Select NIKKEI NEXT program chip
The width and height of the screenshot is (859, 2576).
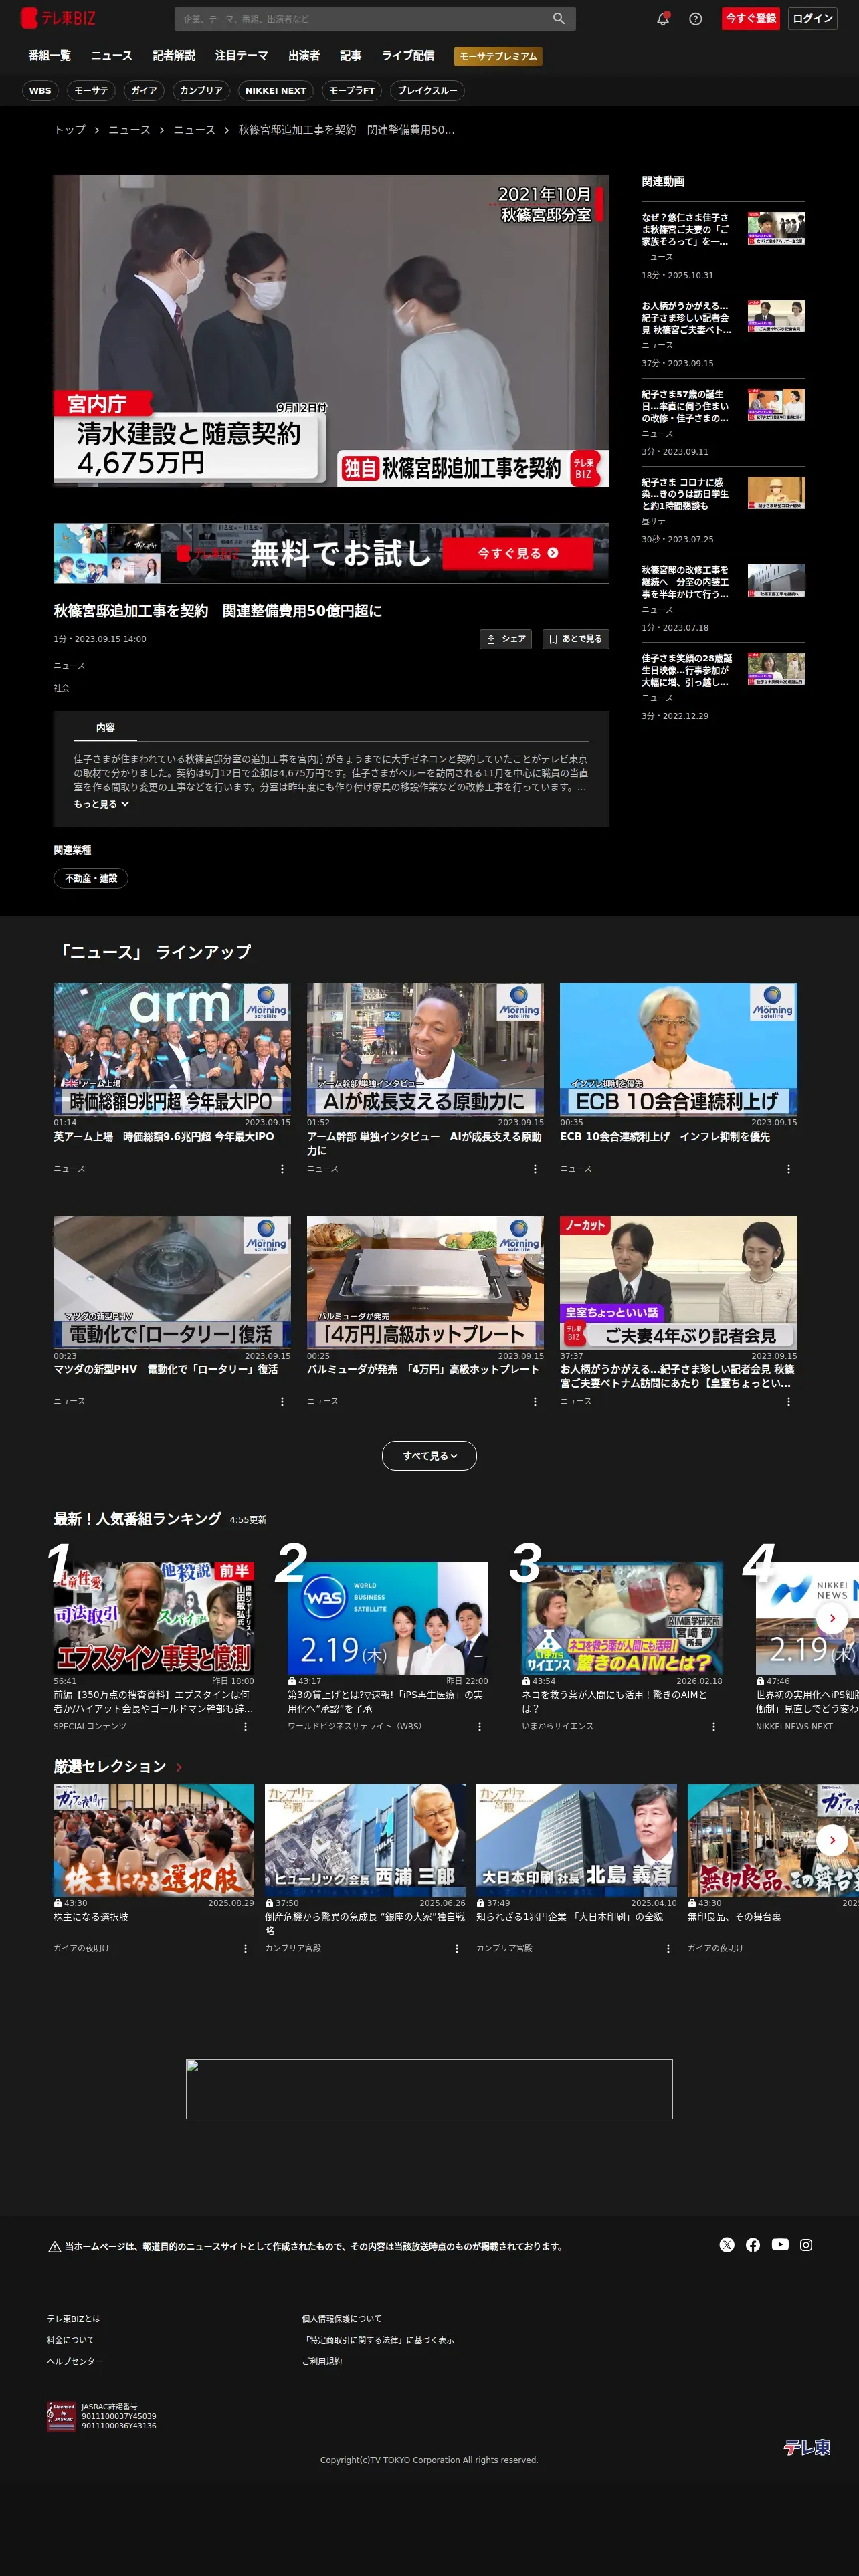[276, 90]
